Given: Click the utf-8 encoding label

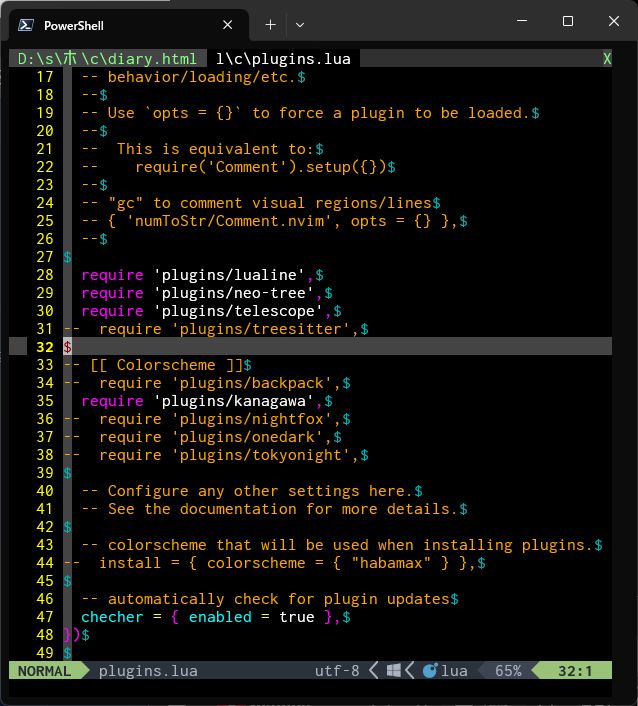Looking at the screenshot, I should 337,671.
